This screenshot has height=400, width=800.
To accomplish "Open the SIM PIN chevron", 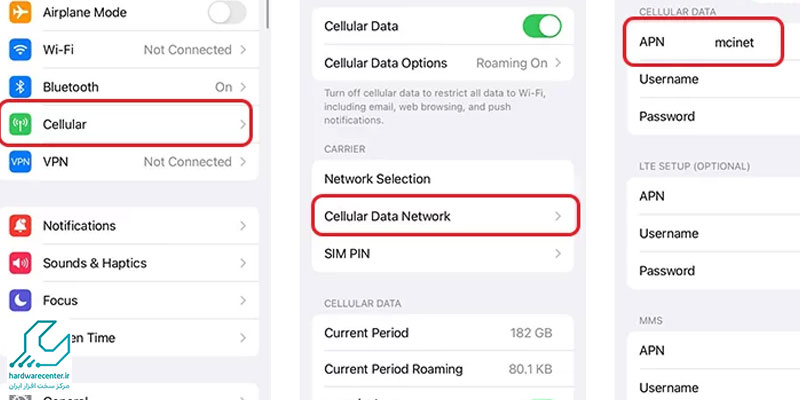I will click(x=558, y=254).
